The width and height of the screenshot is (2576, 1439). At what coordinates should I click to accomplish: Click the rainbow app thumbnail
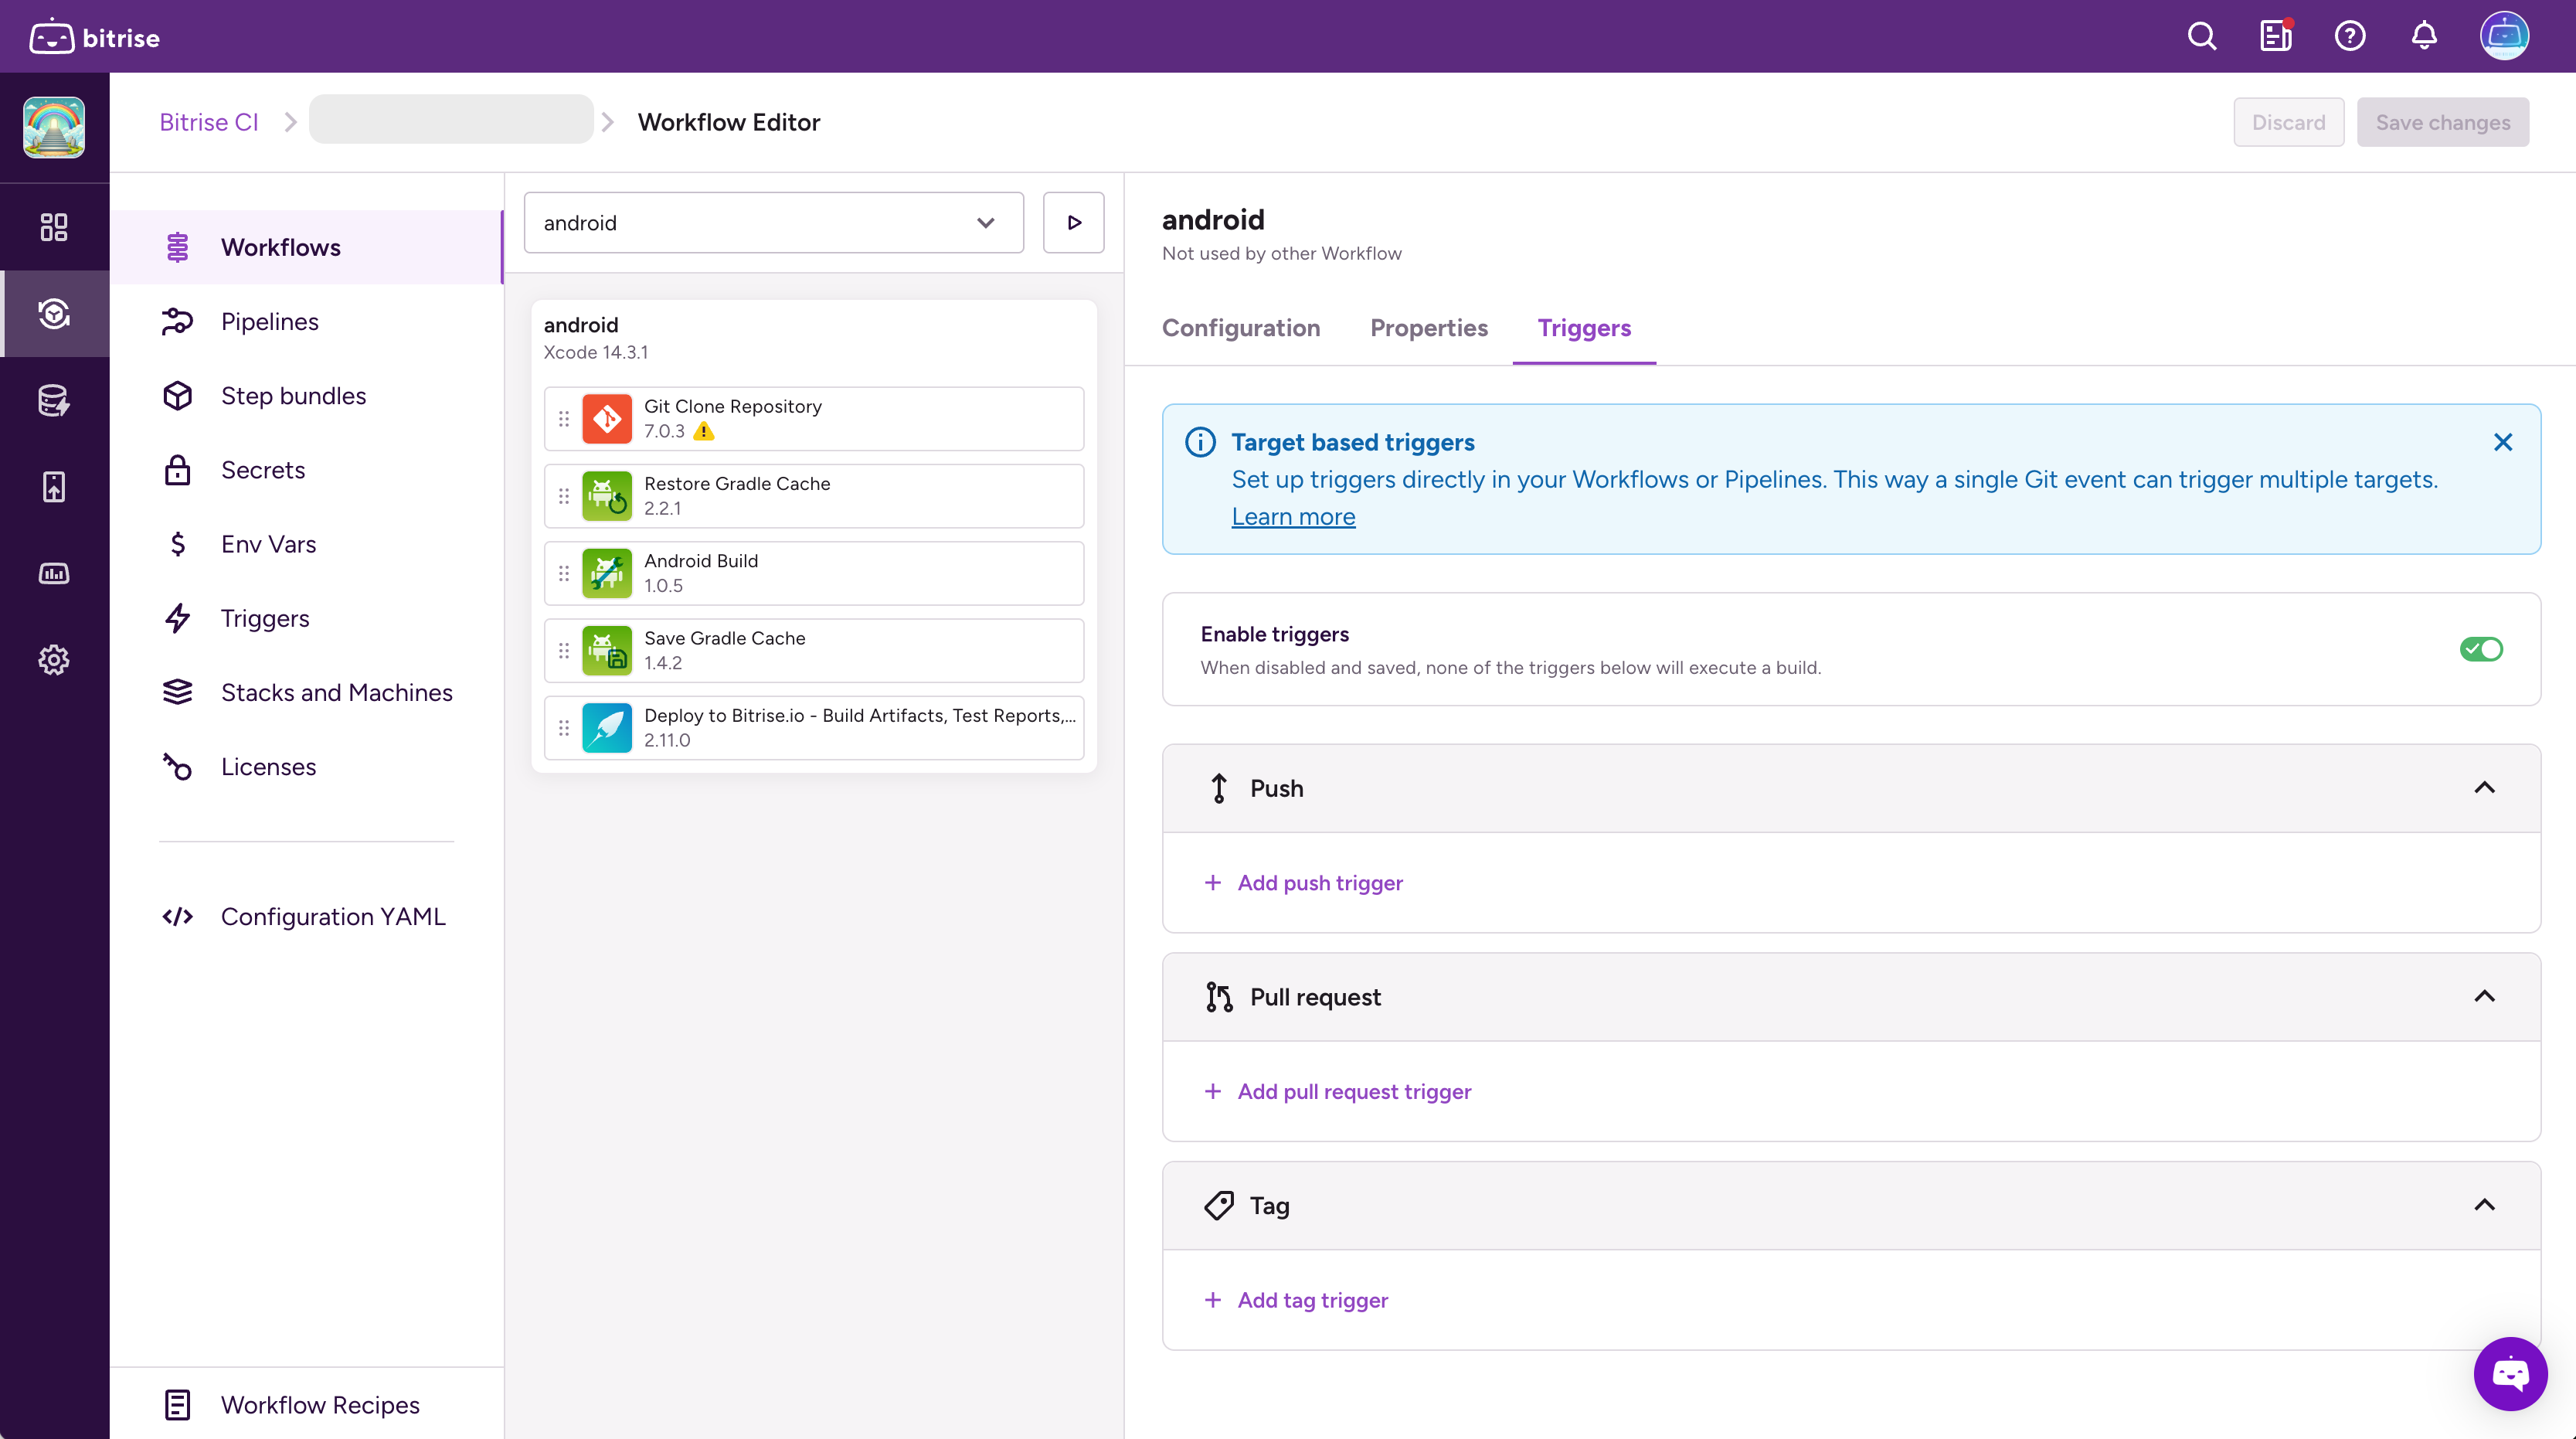54,127
